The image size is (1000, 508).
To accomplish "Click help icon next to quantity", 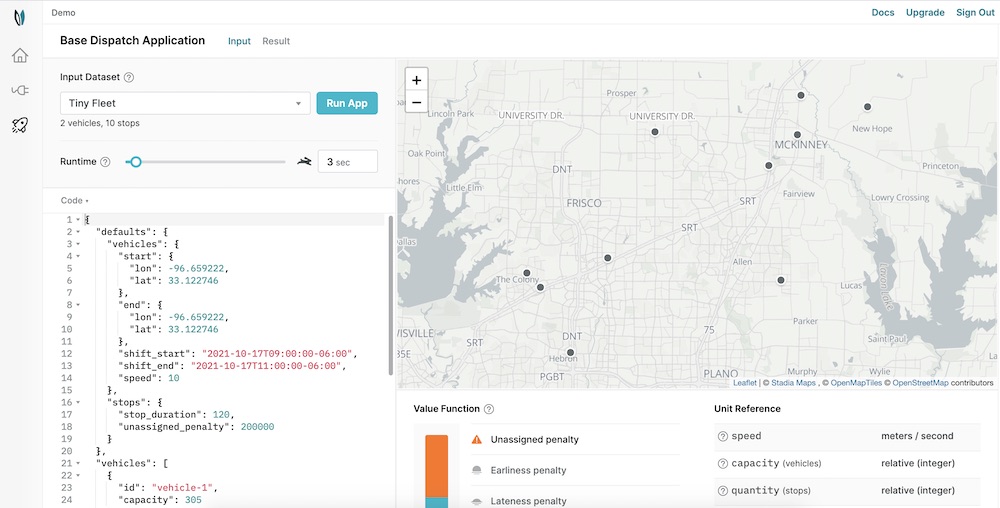I will tap(723, 491).
